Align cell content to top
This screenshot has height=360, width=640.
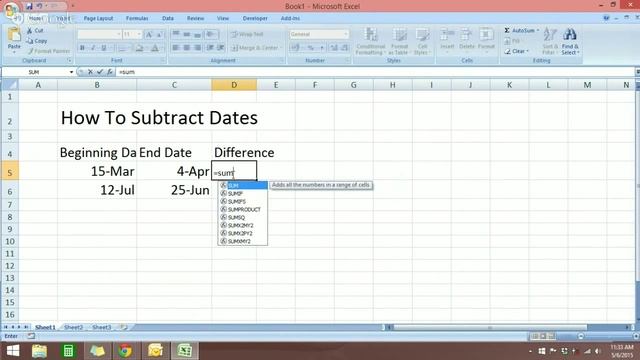[176, 34]
